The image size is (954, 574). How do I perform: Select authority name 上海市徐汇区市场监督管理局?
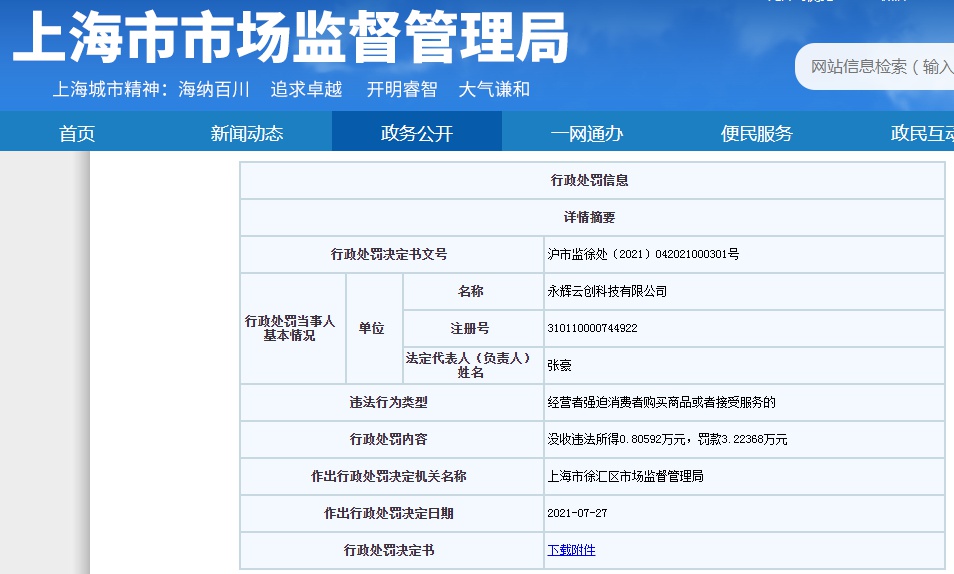coord(625,476)
